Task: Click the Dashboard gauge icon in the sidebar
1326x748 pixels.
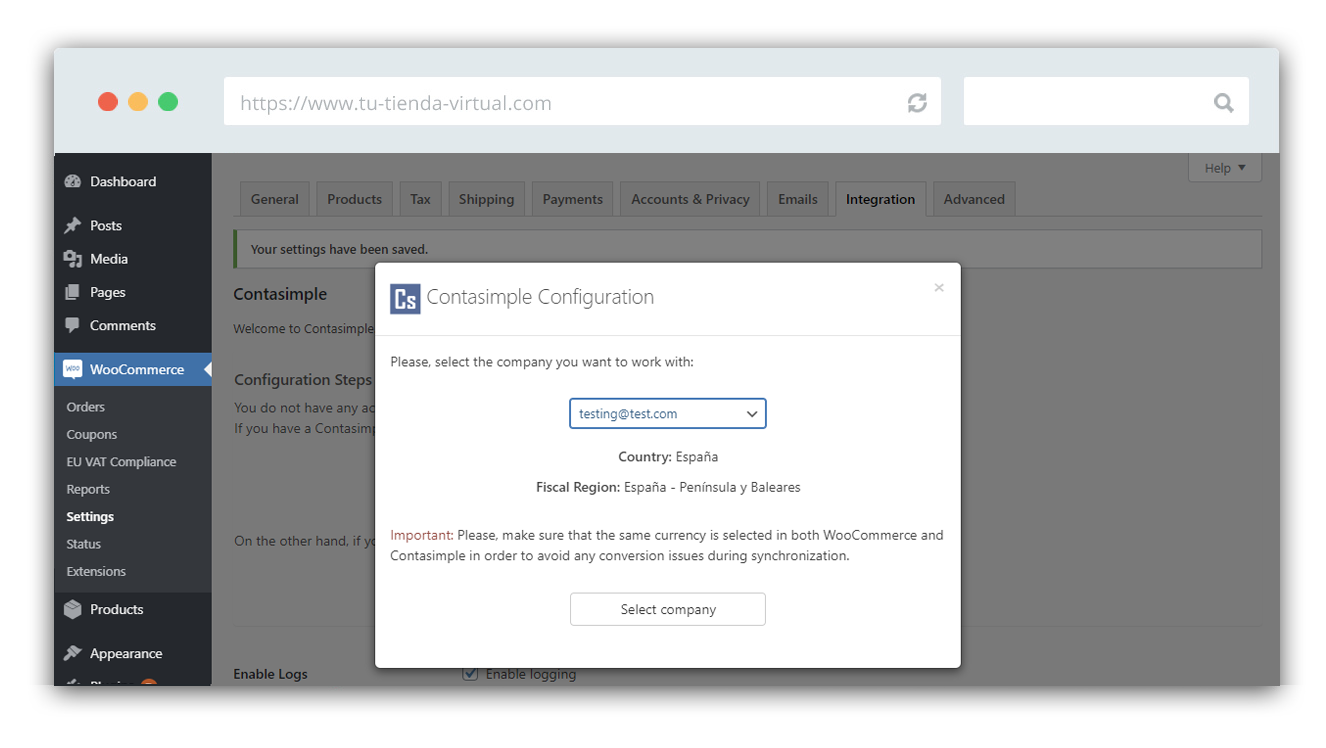Action: pos(72,182)
